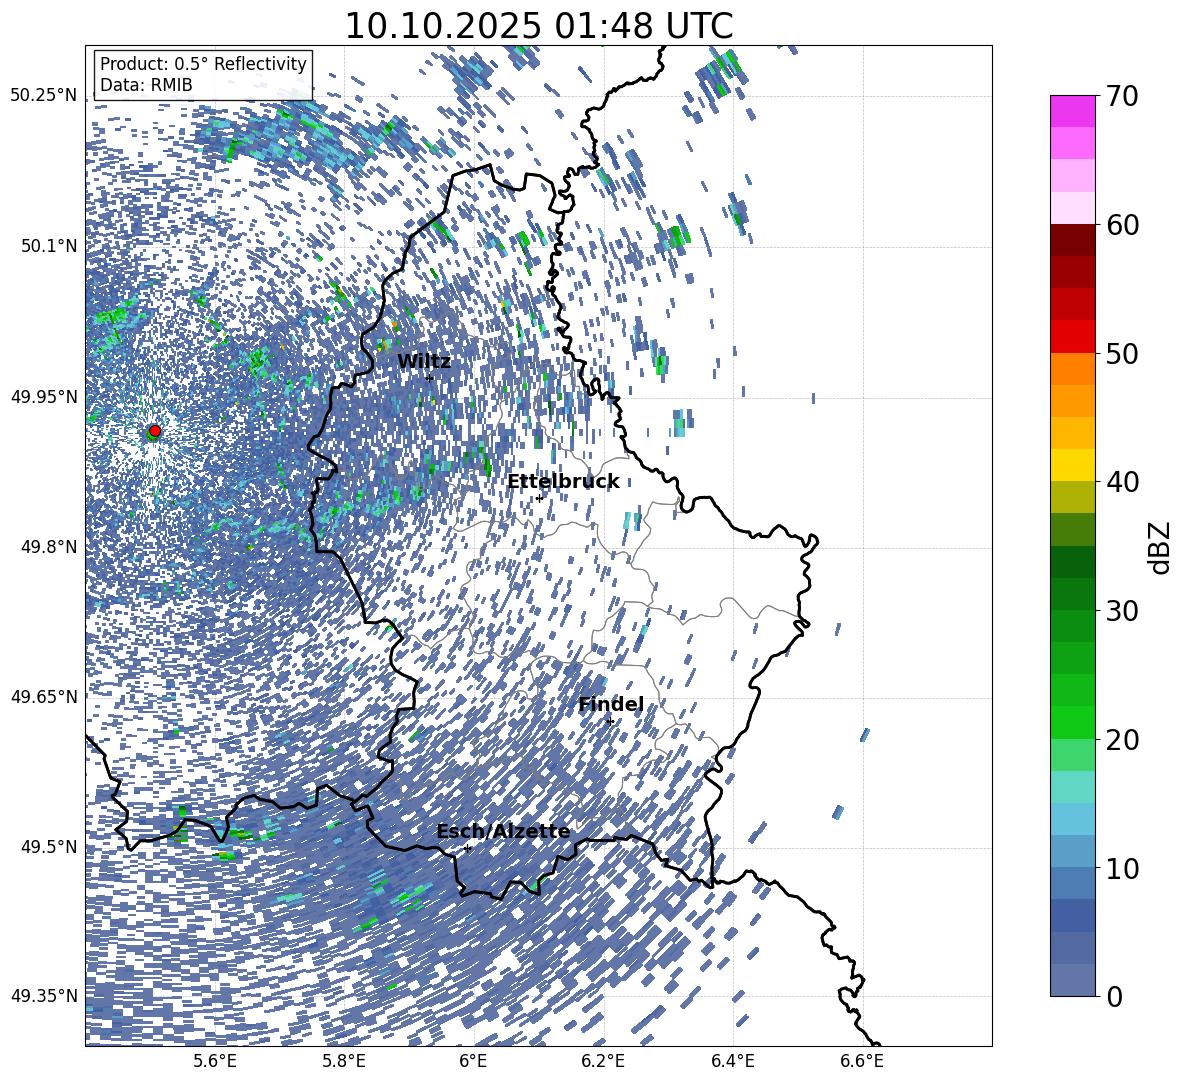Click the Wiltz city label
Image resolution: width=1184 pixels, height=1081 pixels.
click(424, 362)
